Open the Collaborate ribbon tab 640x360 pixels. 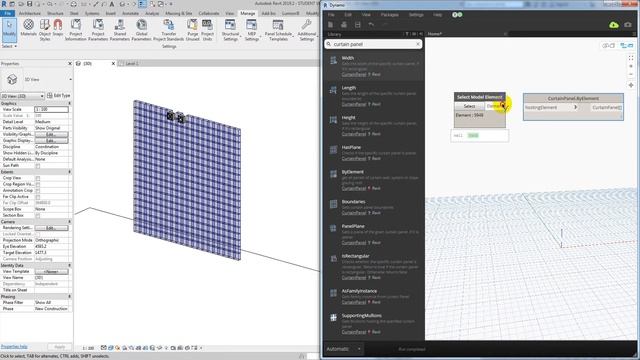click(x=209, y=13)
